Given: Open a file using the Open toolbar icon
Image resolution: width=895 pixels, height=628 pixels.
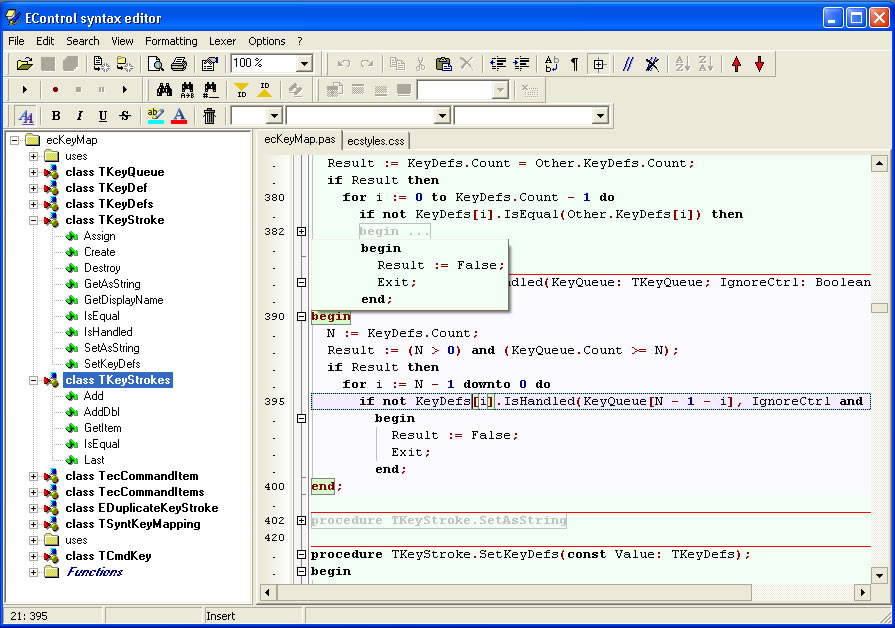Looking at the screenshot, I should [x=24, y=63].
